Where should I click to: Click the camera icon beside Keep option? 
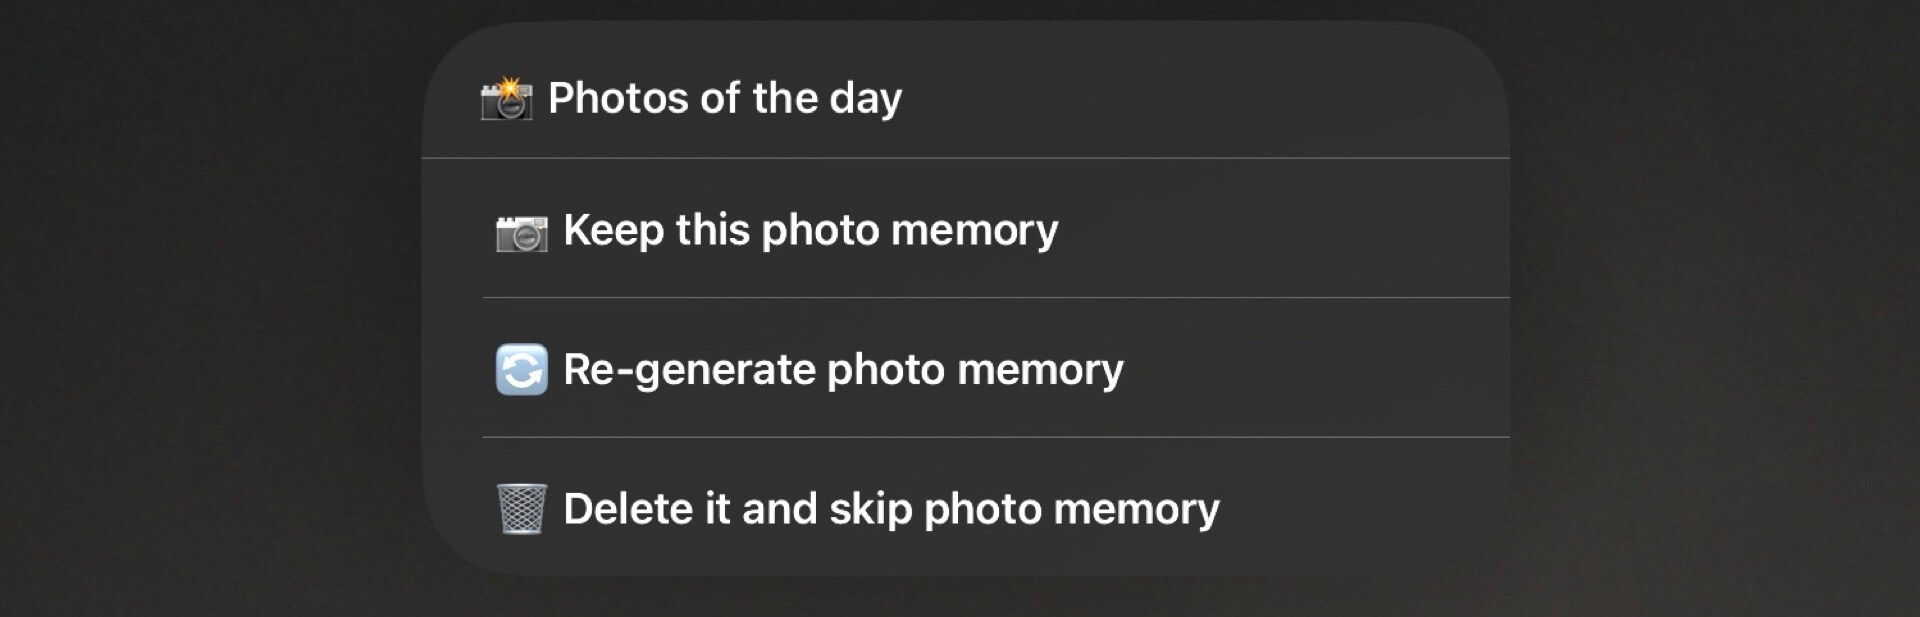click(x=521, y=231)
